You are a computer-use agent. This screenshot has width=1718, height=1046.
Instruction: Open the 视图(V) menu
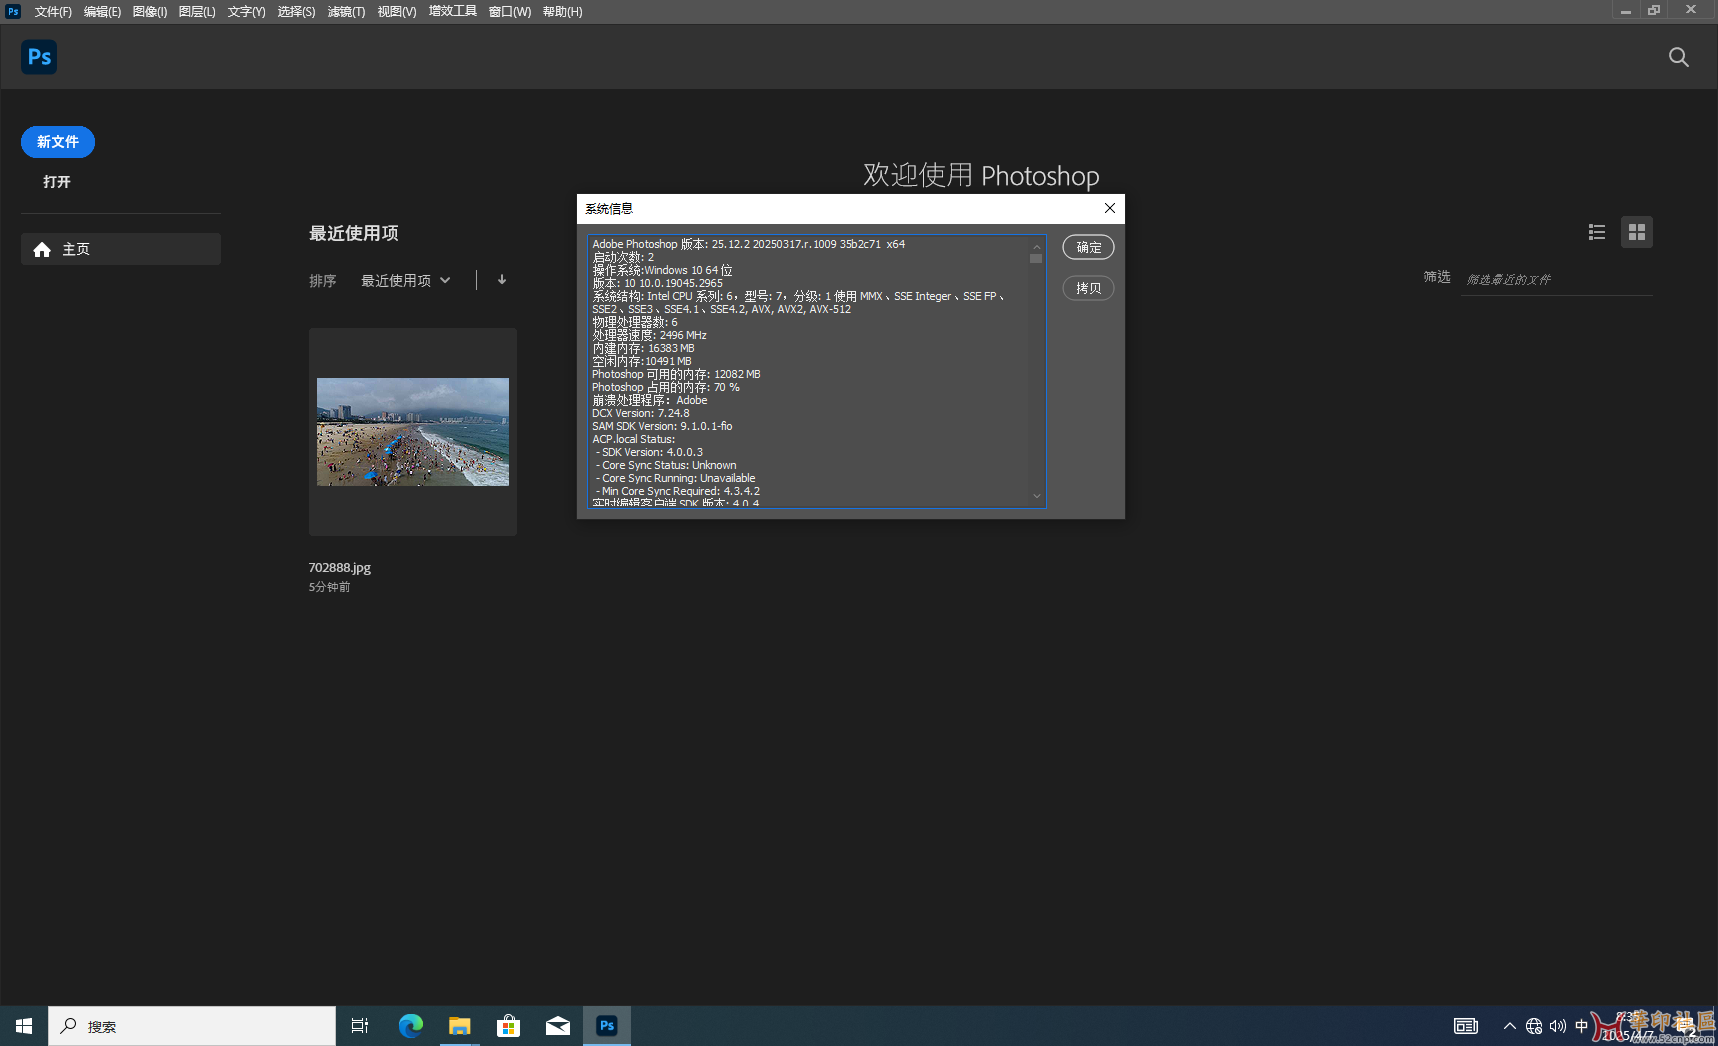click(x=397, y=12)
